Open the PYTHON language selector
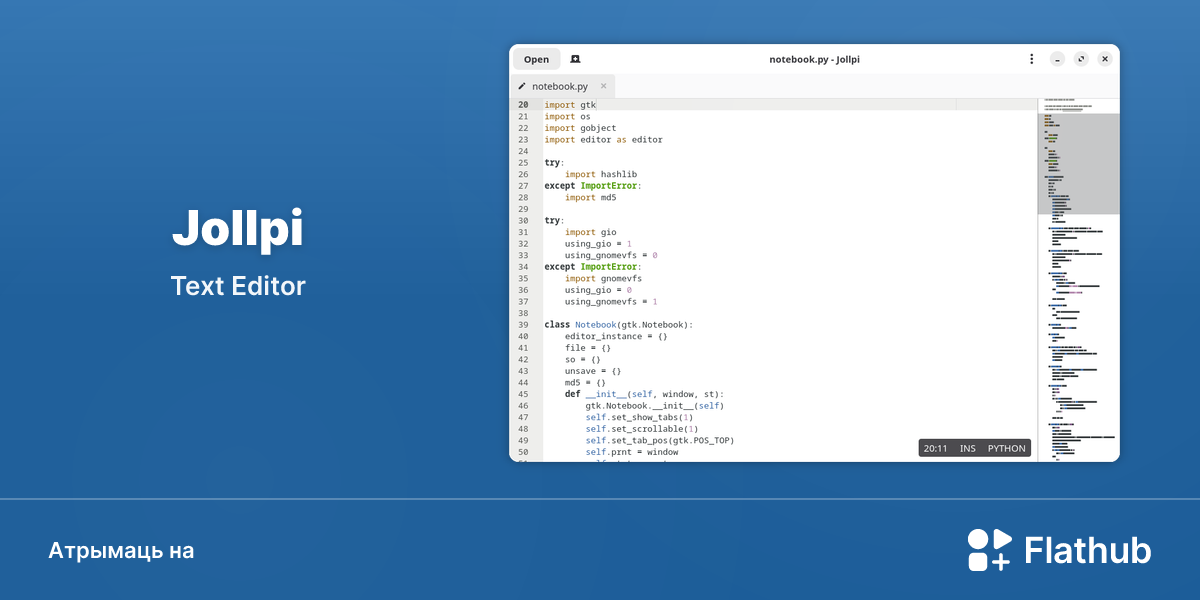The width and height of the screenshot is (1200, 600). coord(1007,448)
